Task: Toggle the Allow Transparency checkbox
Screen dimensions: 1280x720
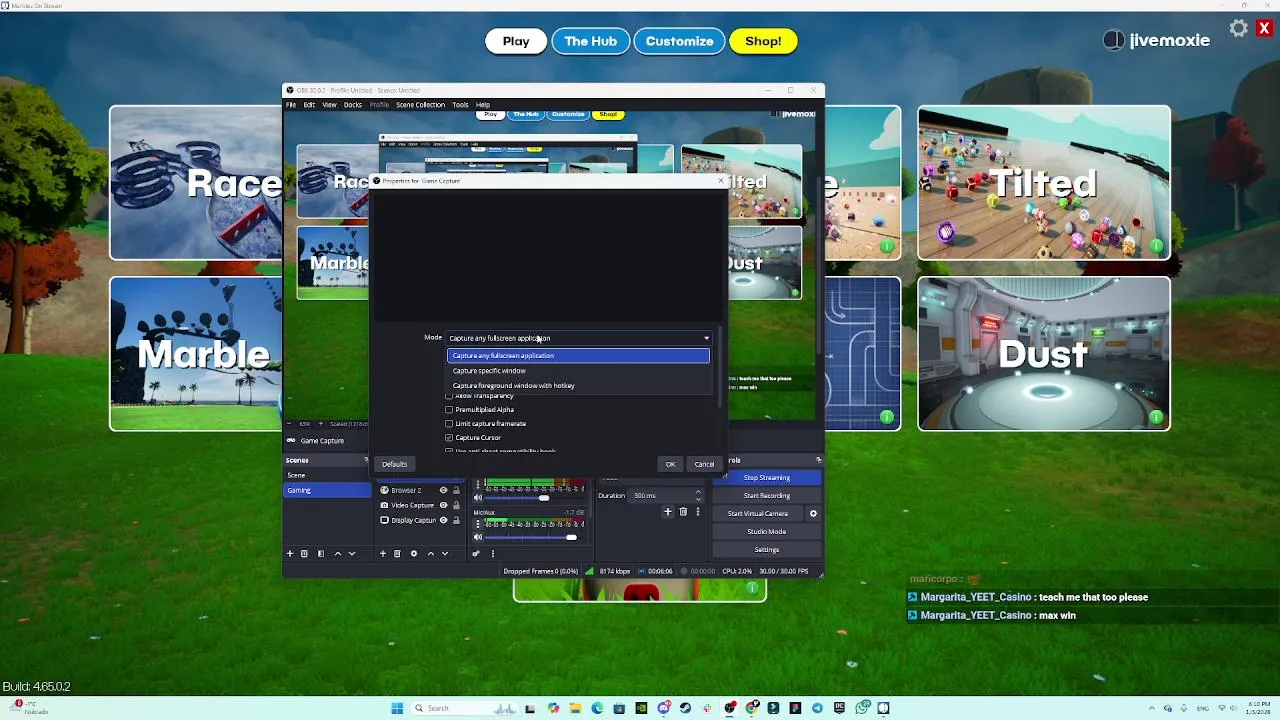Action: [x=449, y=396]
